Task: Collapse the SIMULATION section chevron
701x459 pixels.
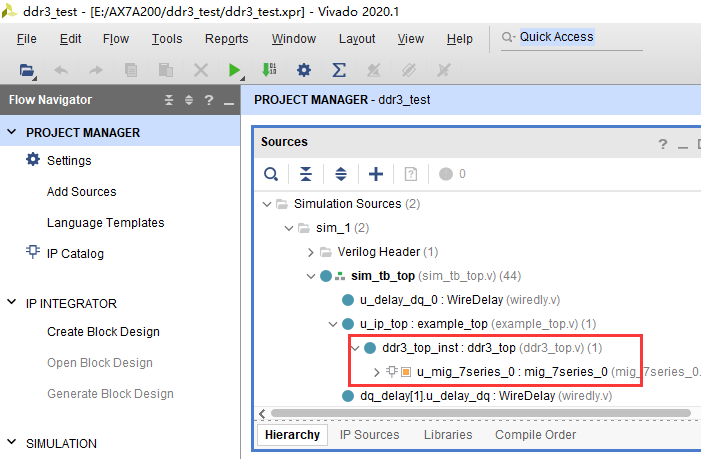Action: 12,442
